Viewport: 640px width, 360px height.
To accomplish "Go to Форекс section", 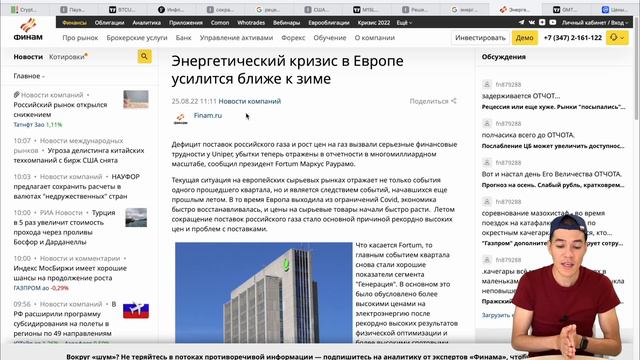I will [x=293, y=38].
